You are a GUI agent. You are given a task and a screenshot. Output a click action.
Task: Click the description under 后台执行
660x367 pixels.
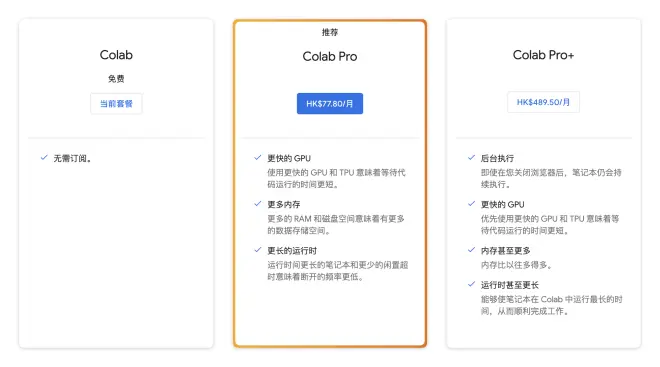coord(551,178)
